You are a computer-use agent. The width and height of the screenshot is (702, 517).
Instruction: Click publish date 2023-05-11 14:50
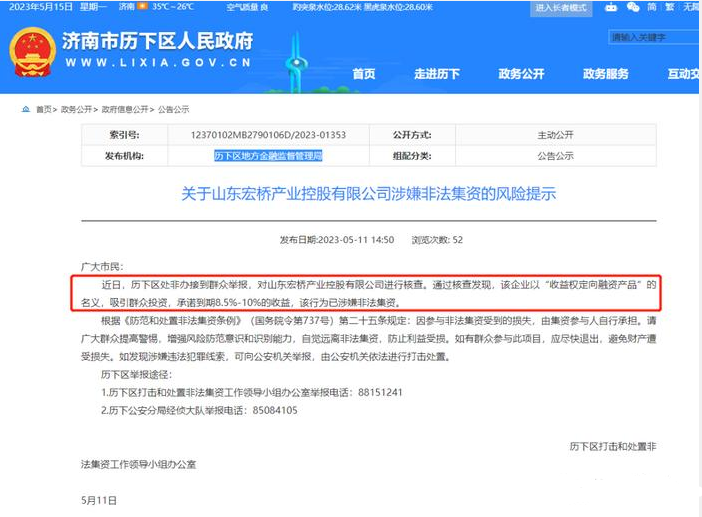pyautogui.click(x=337, y=240)
